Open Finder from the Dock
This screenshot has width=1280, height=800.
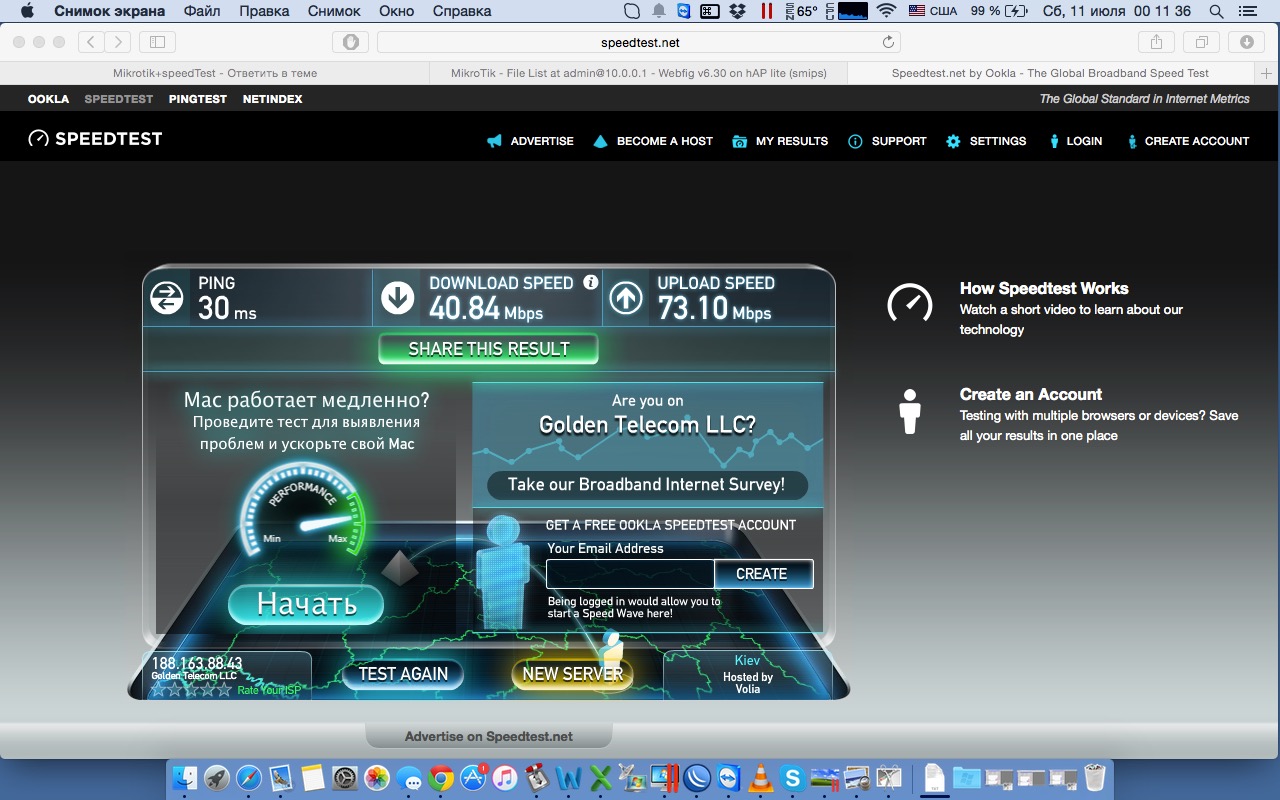pyautogui.click(x=185, y=777)
